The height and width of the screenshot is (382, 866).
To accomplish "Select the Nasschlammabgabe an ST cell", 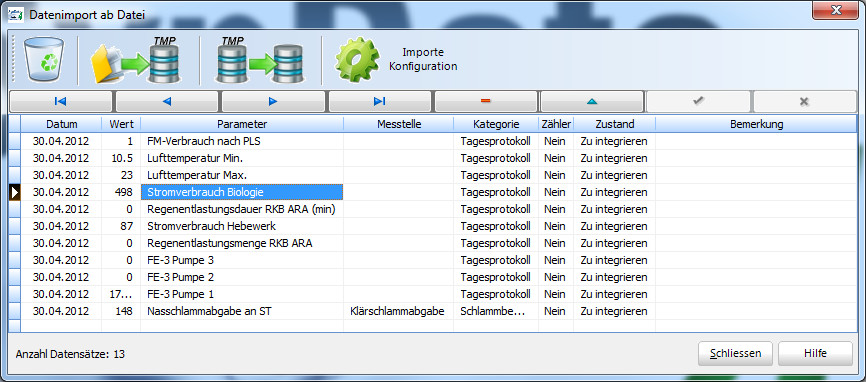I will tap(242, 311).
